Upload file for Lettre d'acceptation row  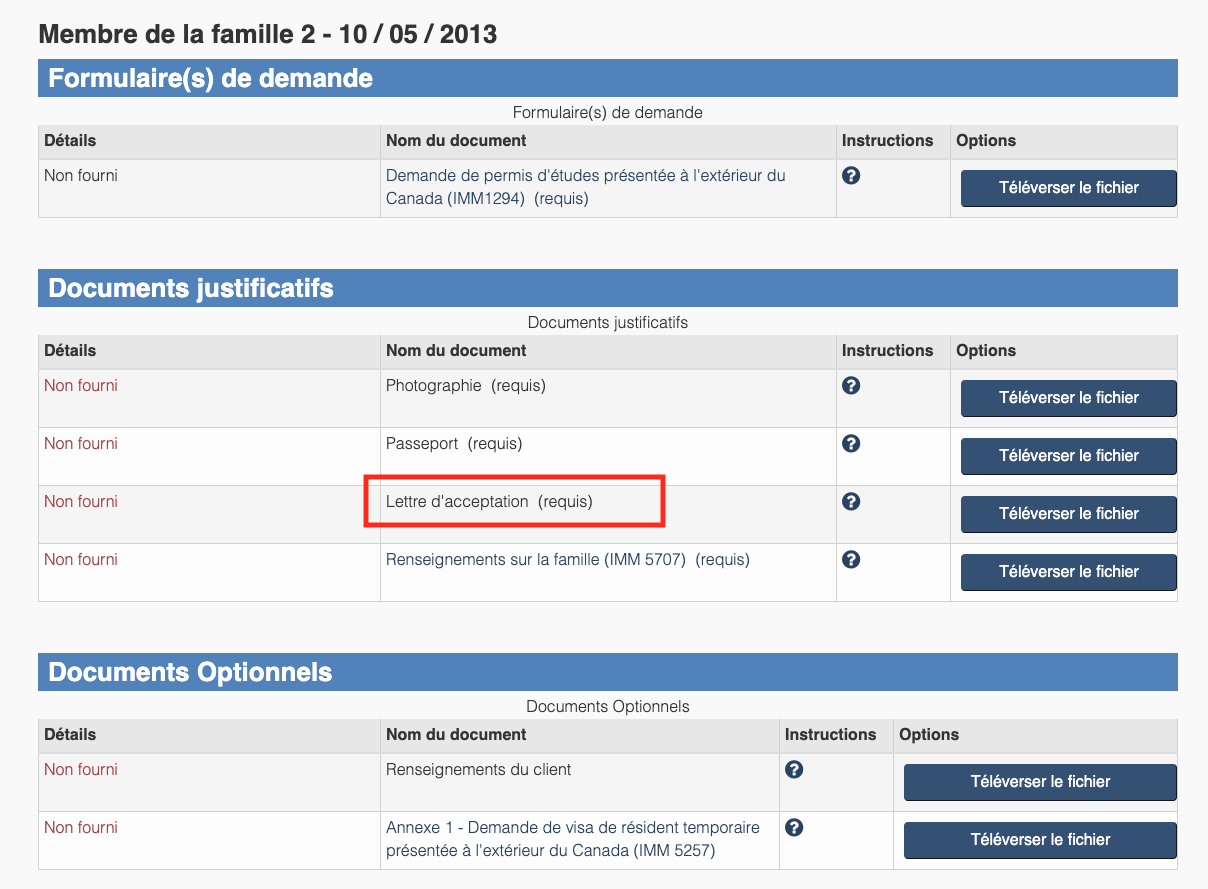pos(1069,514)
